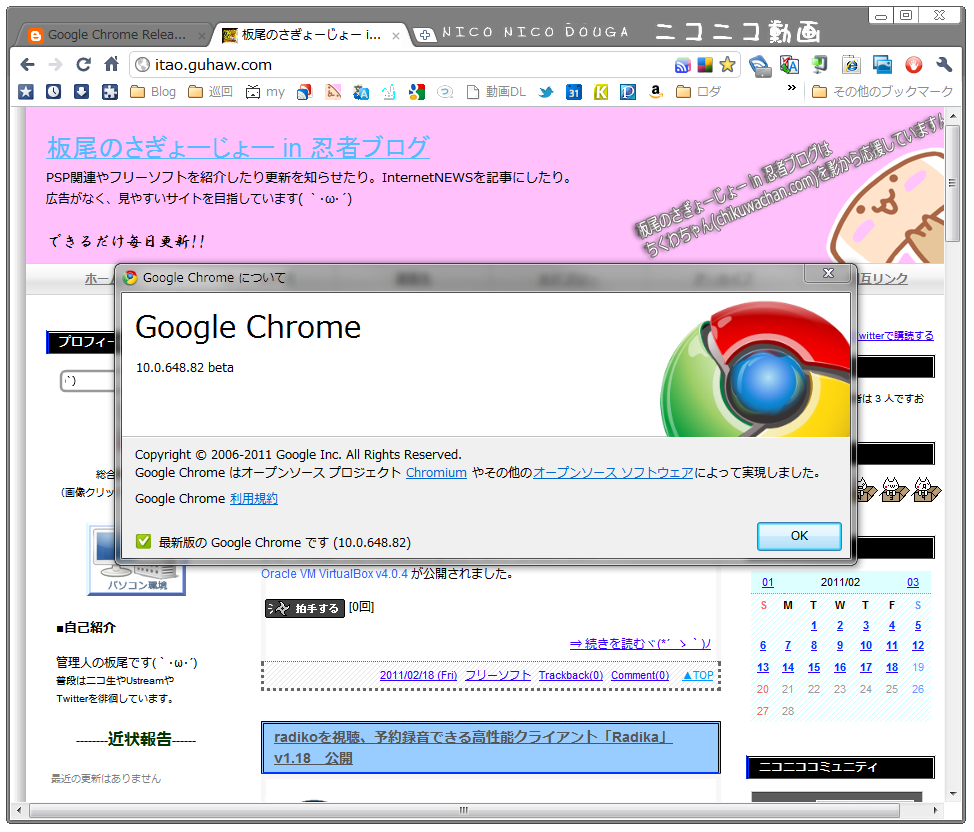
Task: Open the Trackback(0) link
Action: (570, 675)
